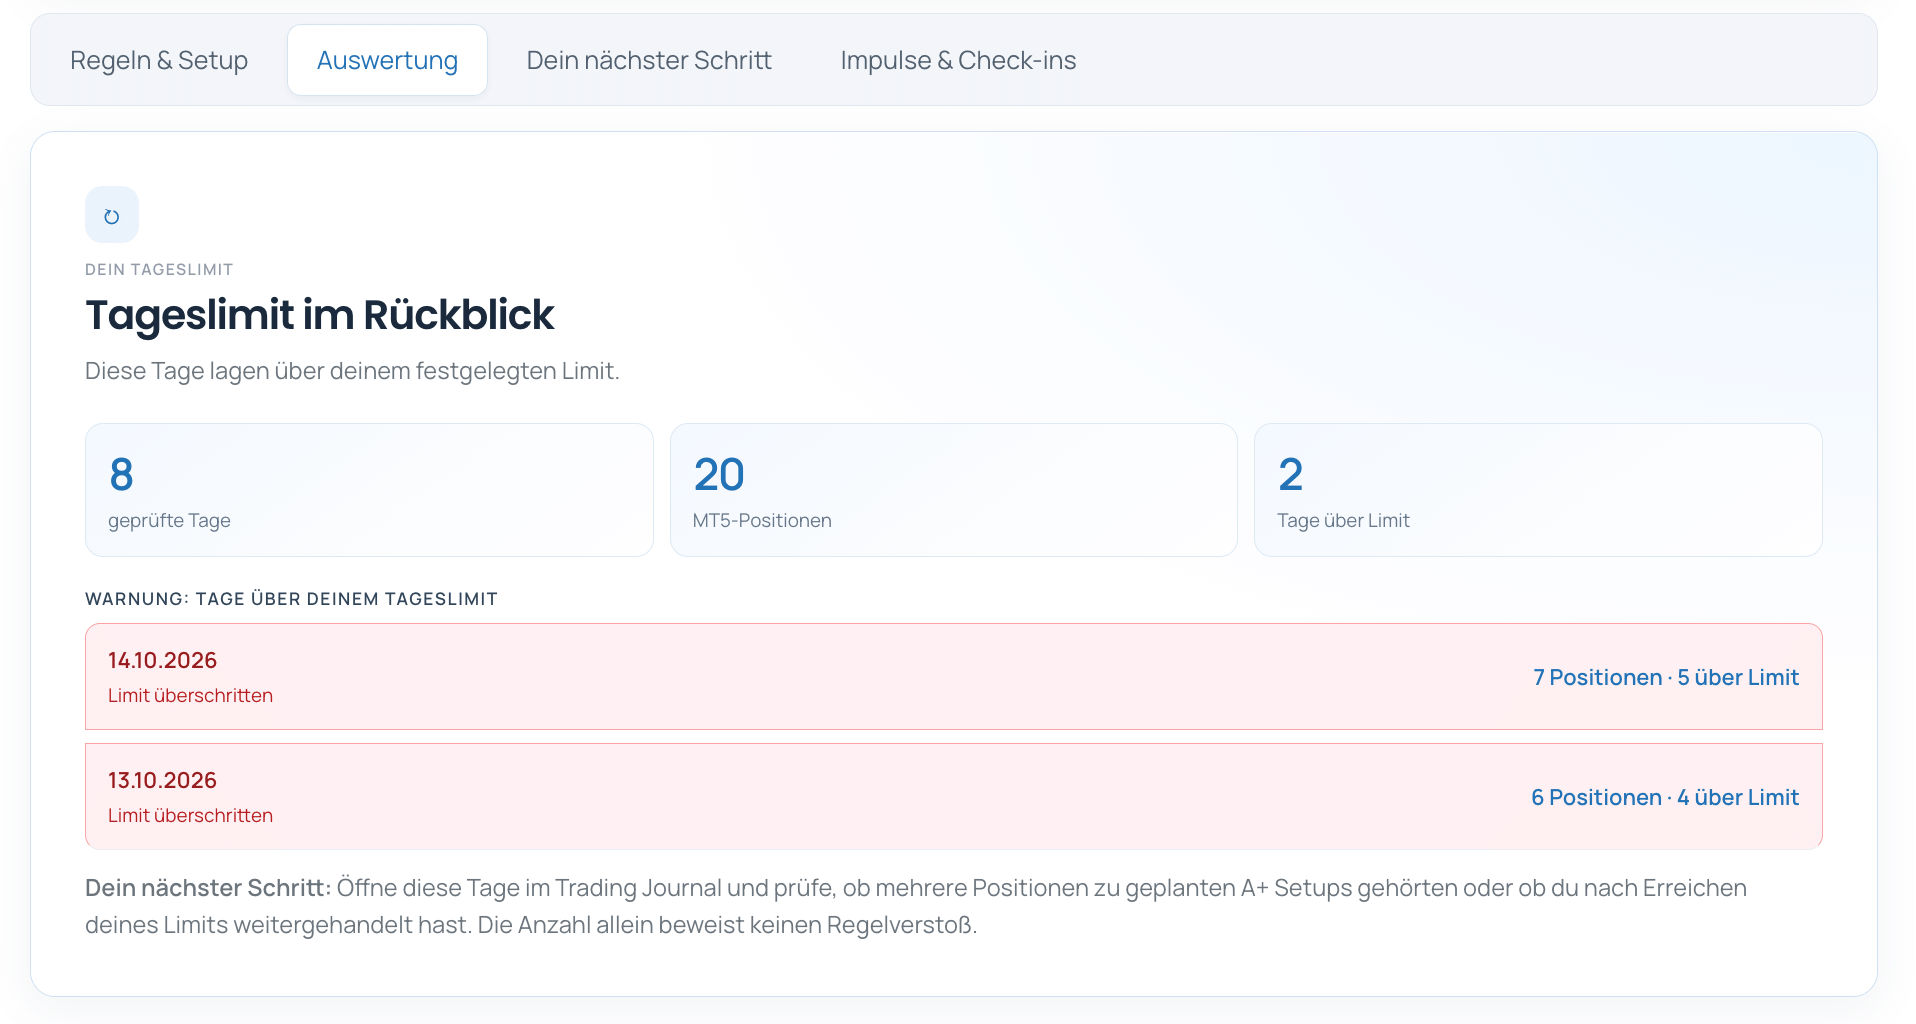
Task: Open the Dein nächster Schritt tab
Action: 649,60
